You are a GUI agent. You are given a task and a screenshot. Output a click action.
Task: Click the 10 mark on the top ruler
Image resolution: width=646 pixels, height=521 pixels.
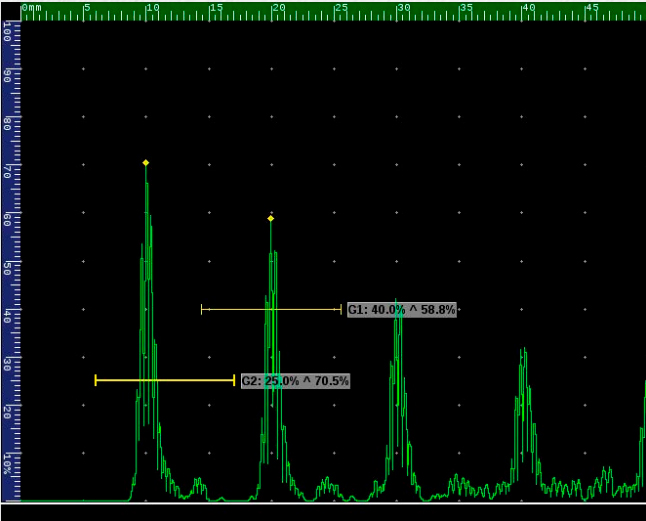(151, 7)
